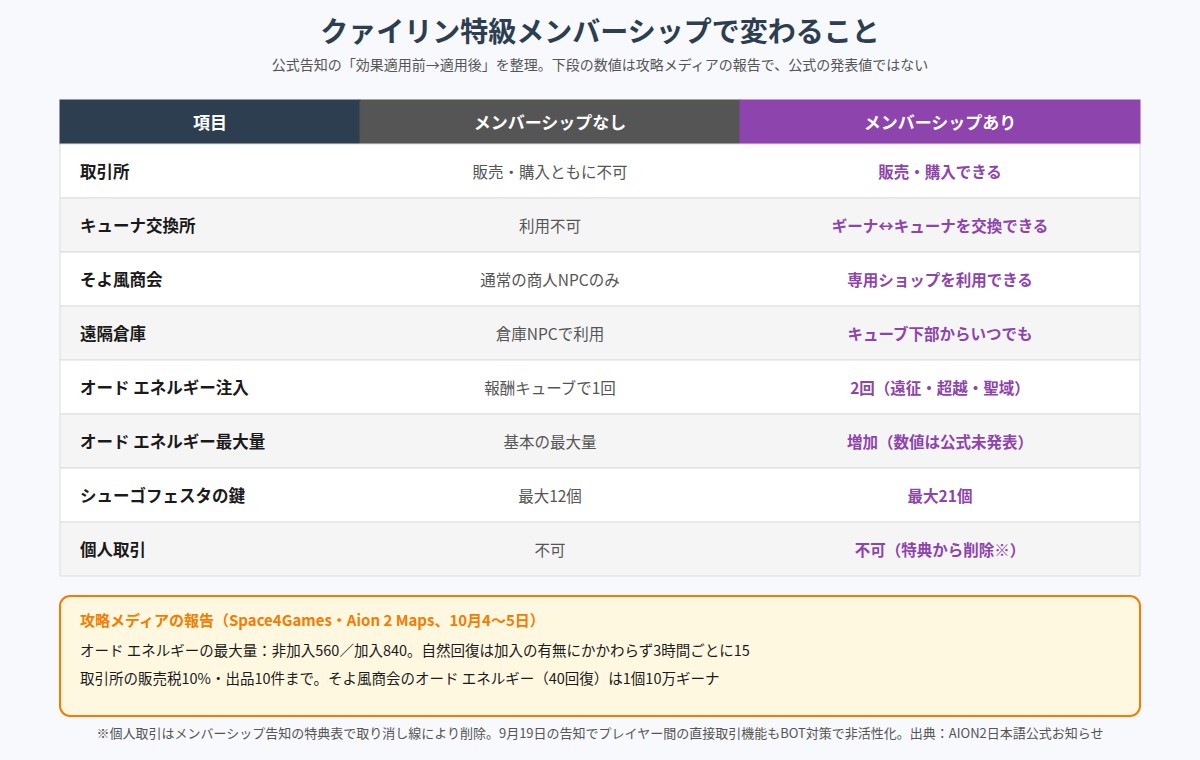Click the 利用不可 cell
Screen dimensions: 1200x760
(x=550, y=226)
